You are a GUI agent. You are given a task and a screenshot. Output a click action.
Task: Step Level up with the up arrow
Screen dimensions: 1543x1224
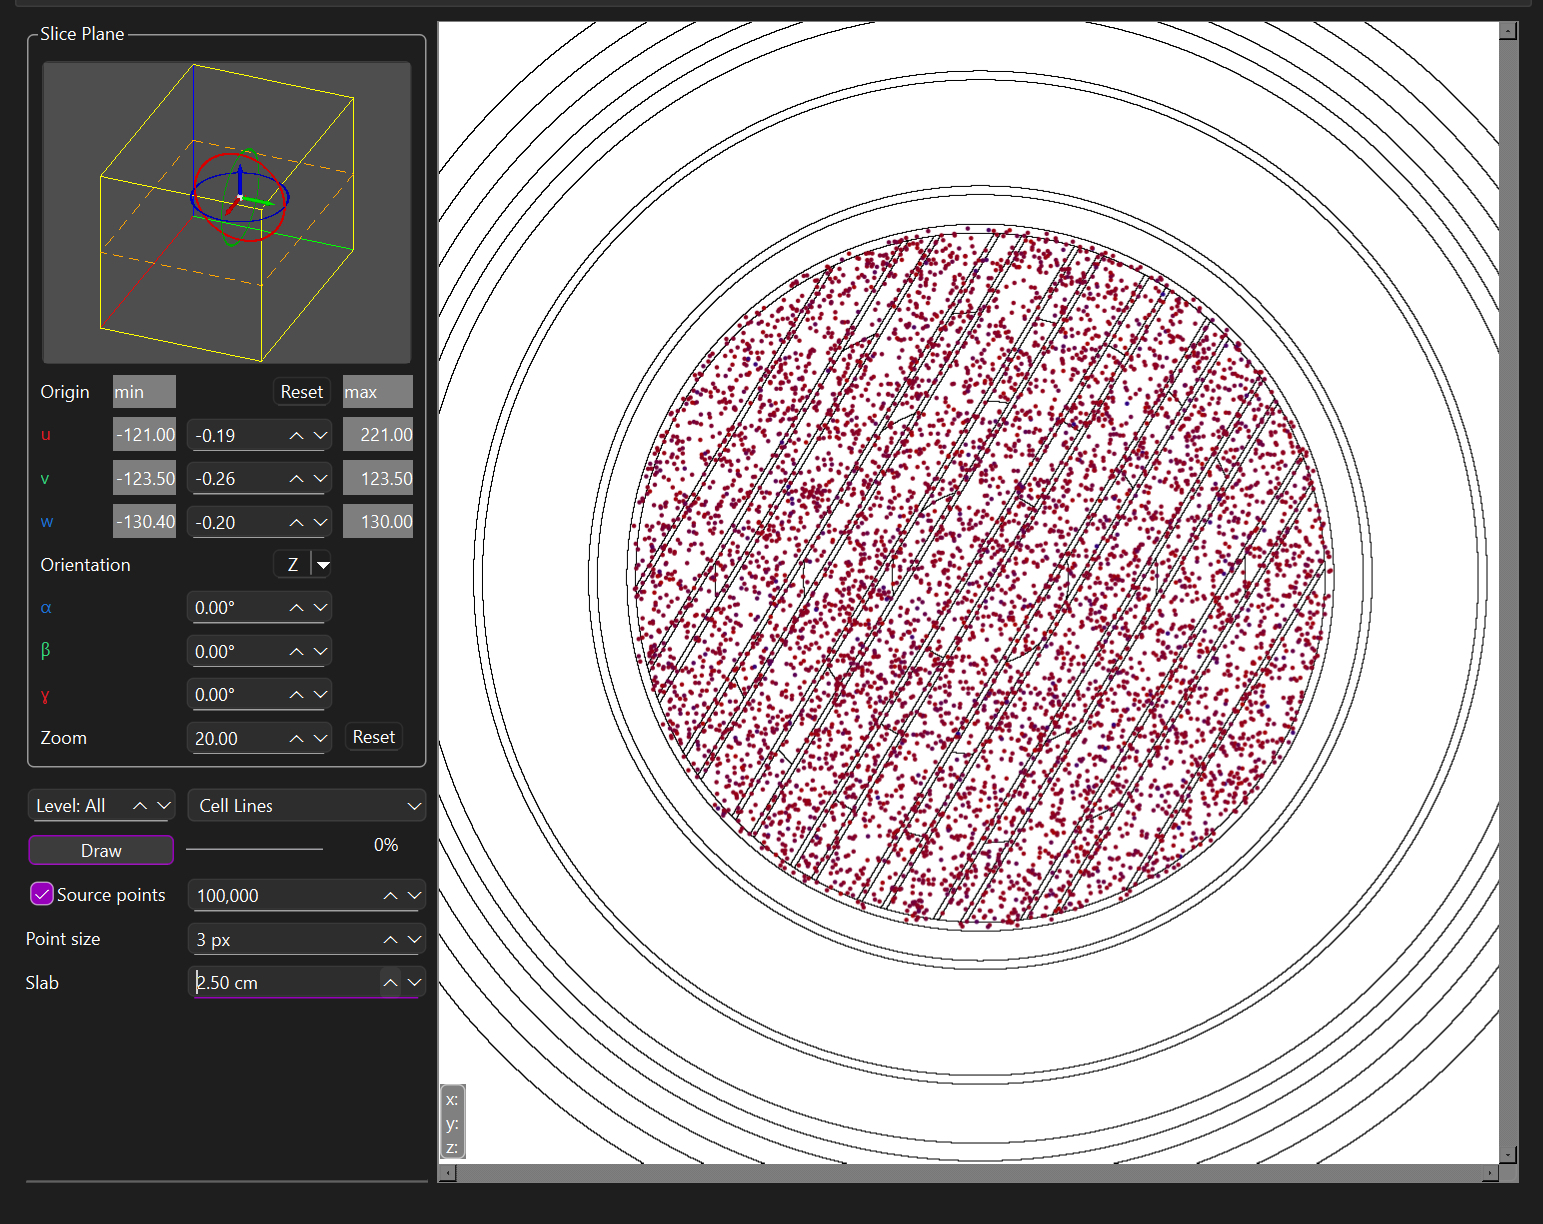pyautogui.click(x=140, y=806)
